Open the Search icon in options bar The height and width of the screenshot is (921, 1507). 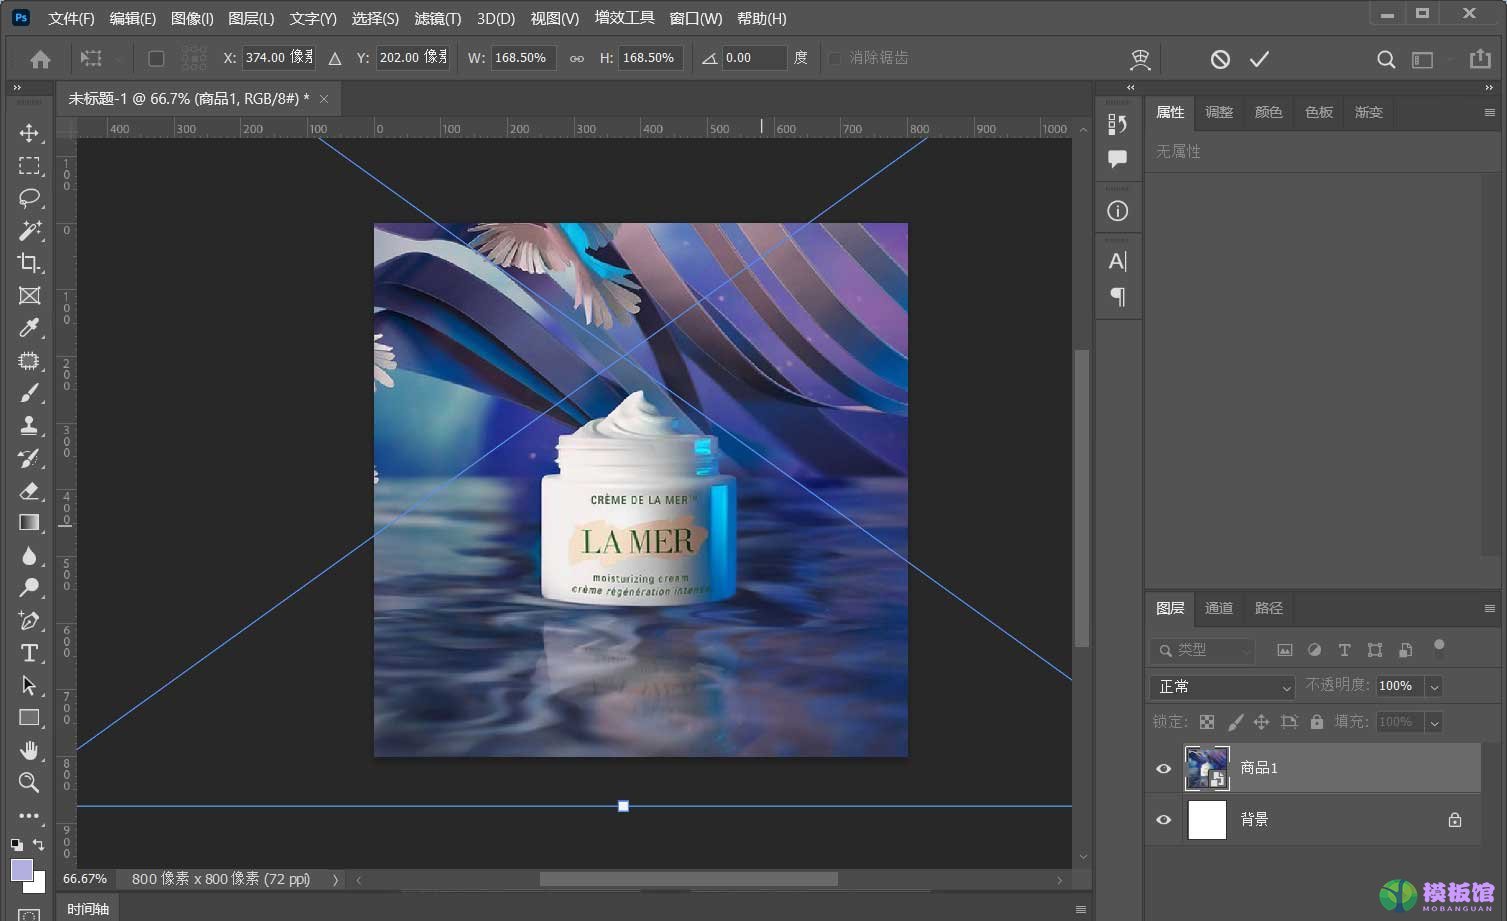[x=1386, y=59]
